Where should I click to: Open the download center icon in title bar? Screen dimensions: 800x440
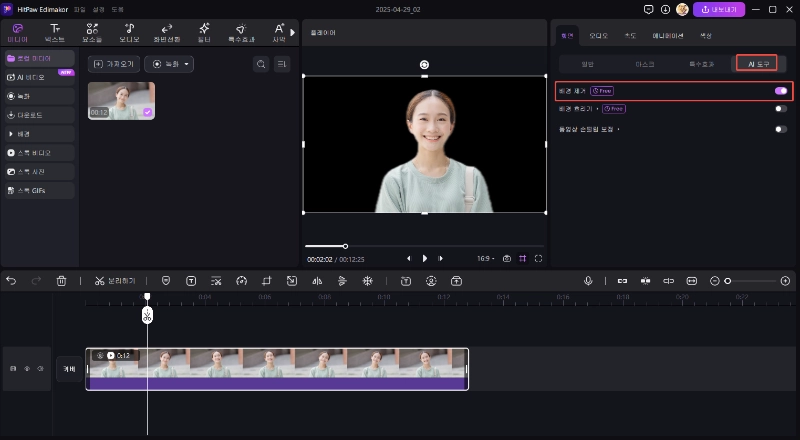pos(665,9)
